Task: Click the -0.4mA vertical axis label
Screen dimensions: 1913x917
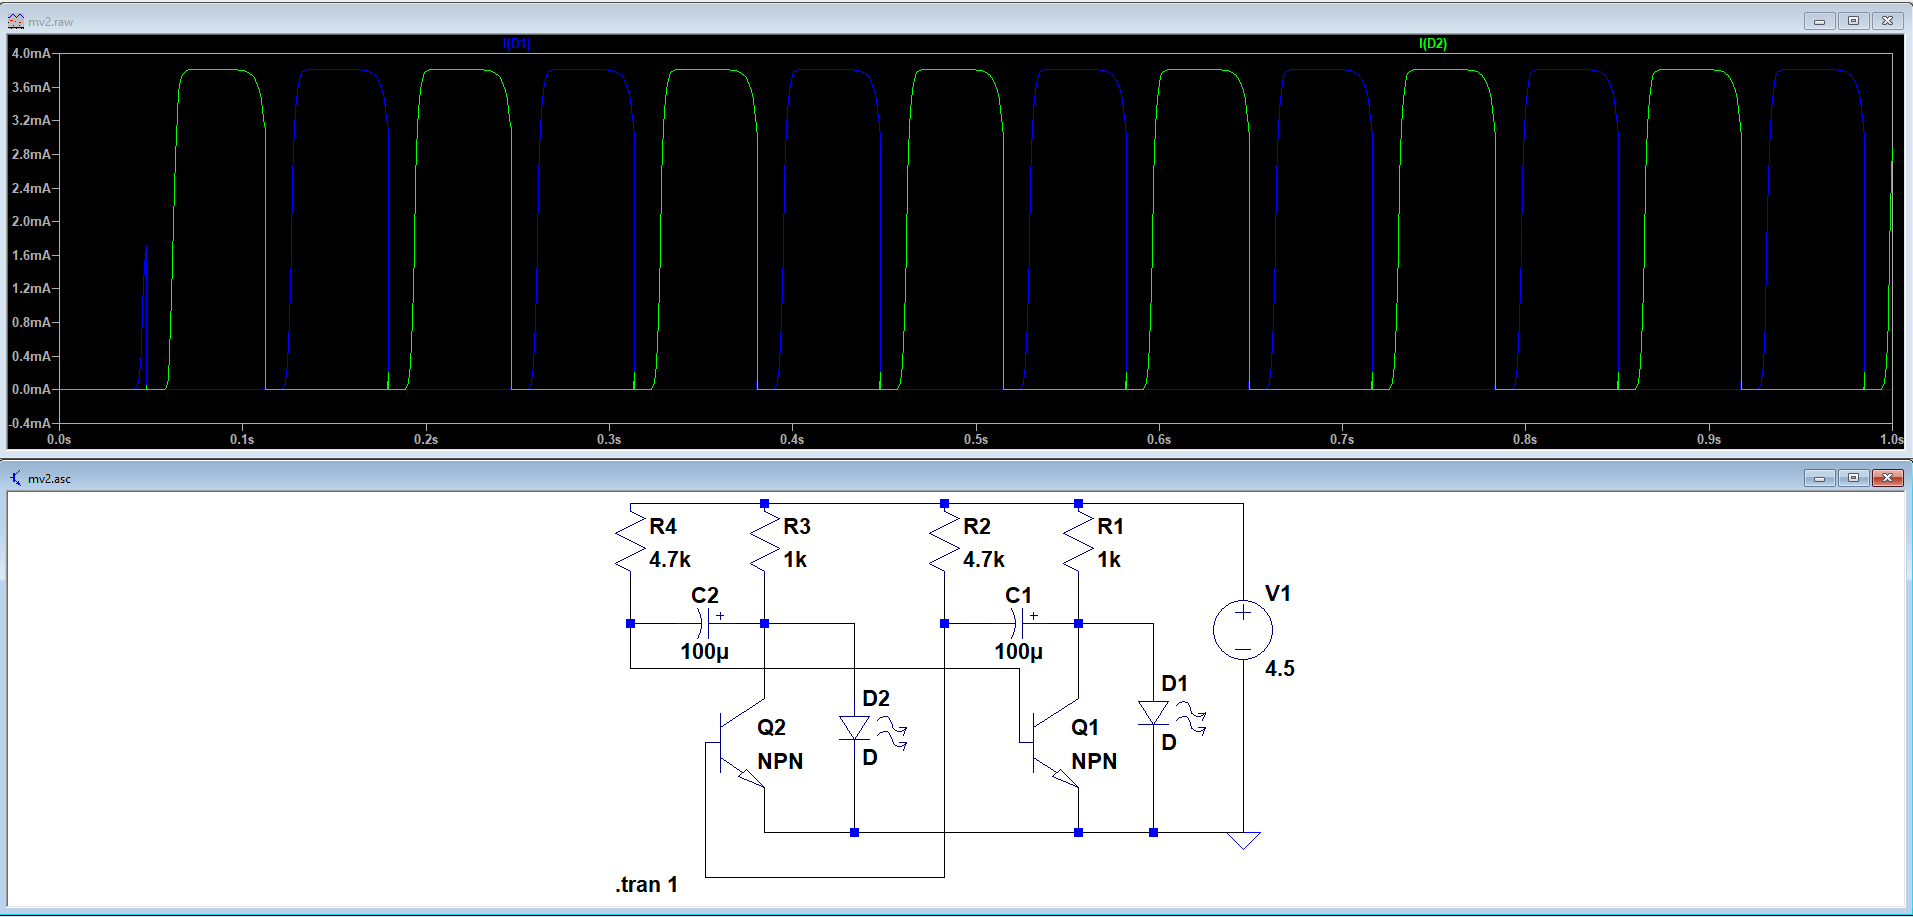Action: (x=29, y=423)
